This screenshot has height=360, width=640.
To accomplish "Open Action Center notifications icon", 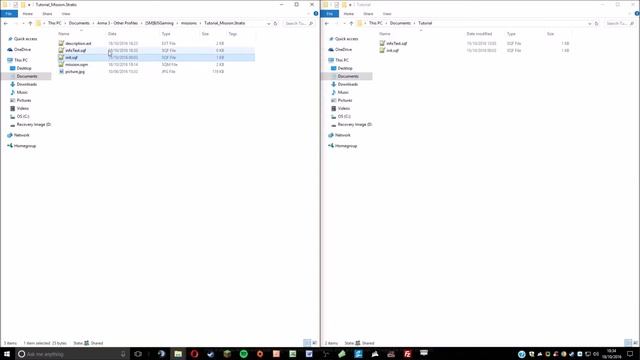I will [630, 354].
